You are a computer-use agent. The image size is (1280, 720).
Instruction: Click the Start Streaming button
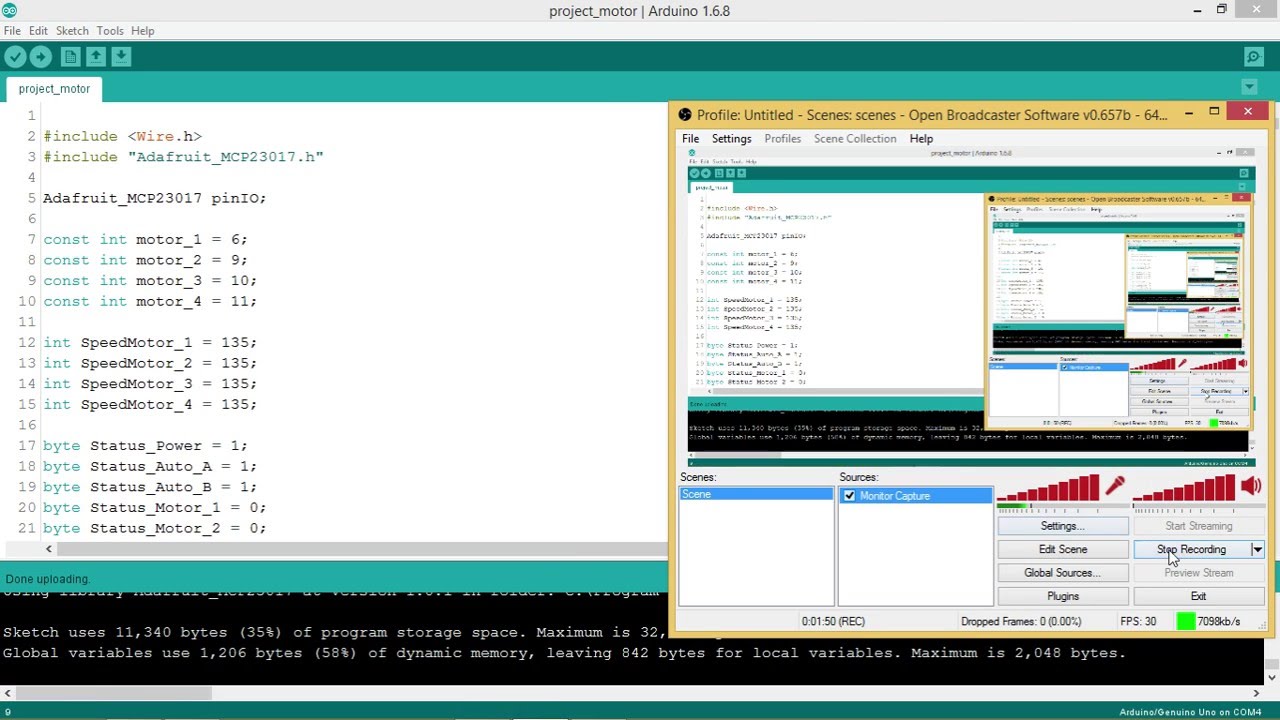point(1198,526)
